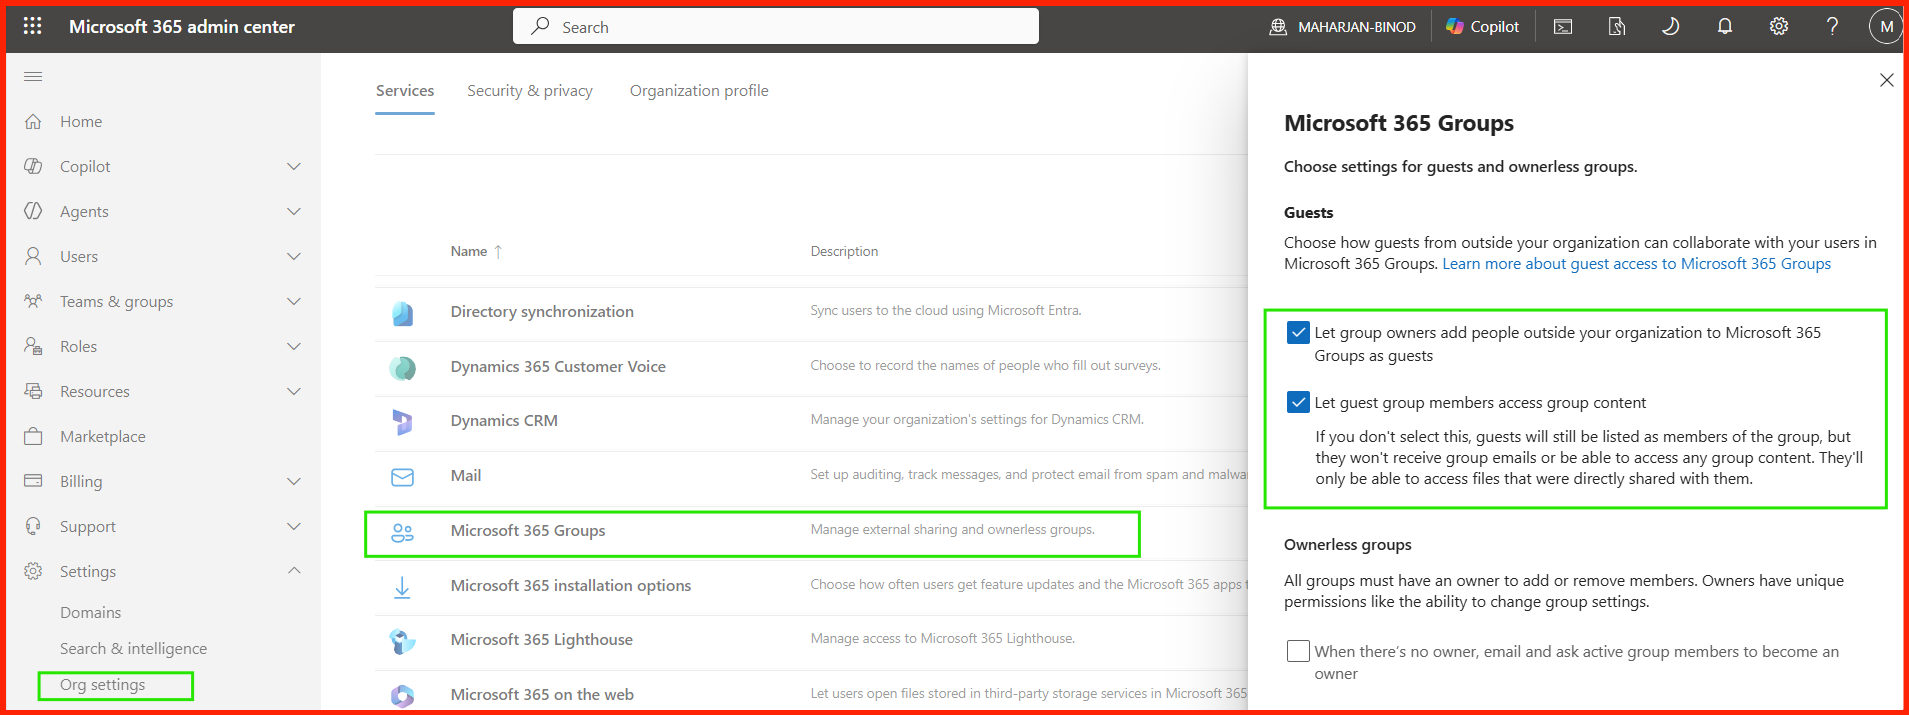Click the Microsoft 365 Lighthouse icon

click(x=402, y=641)
